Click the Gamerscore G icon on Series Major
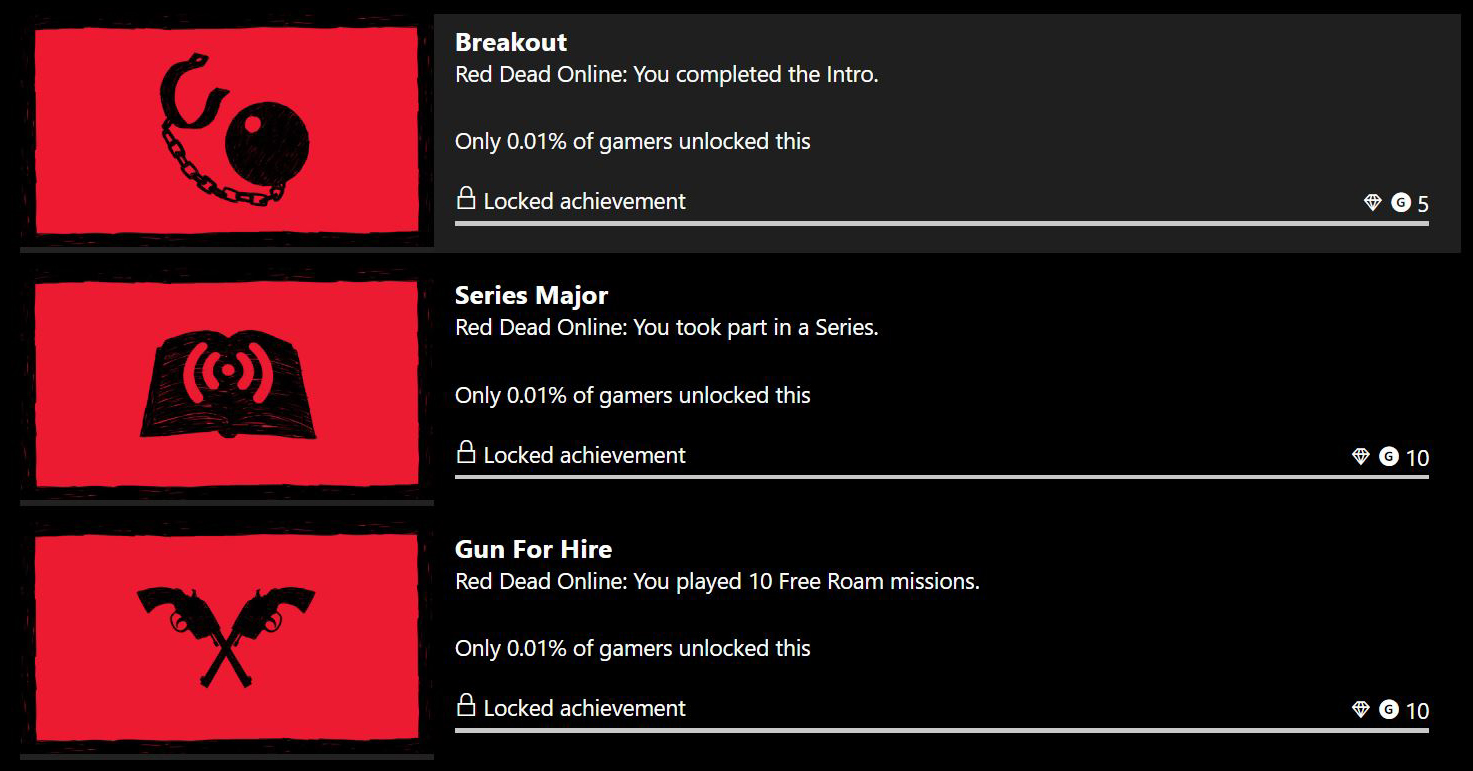The height and width of the screenshot is (771, 1473). [1389, 457]
